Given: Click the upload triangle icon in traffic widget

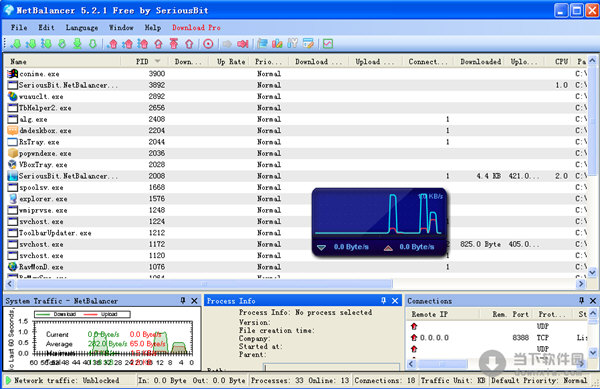Looking at the screenshot, I should point(388,248).
